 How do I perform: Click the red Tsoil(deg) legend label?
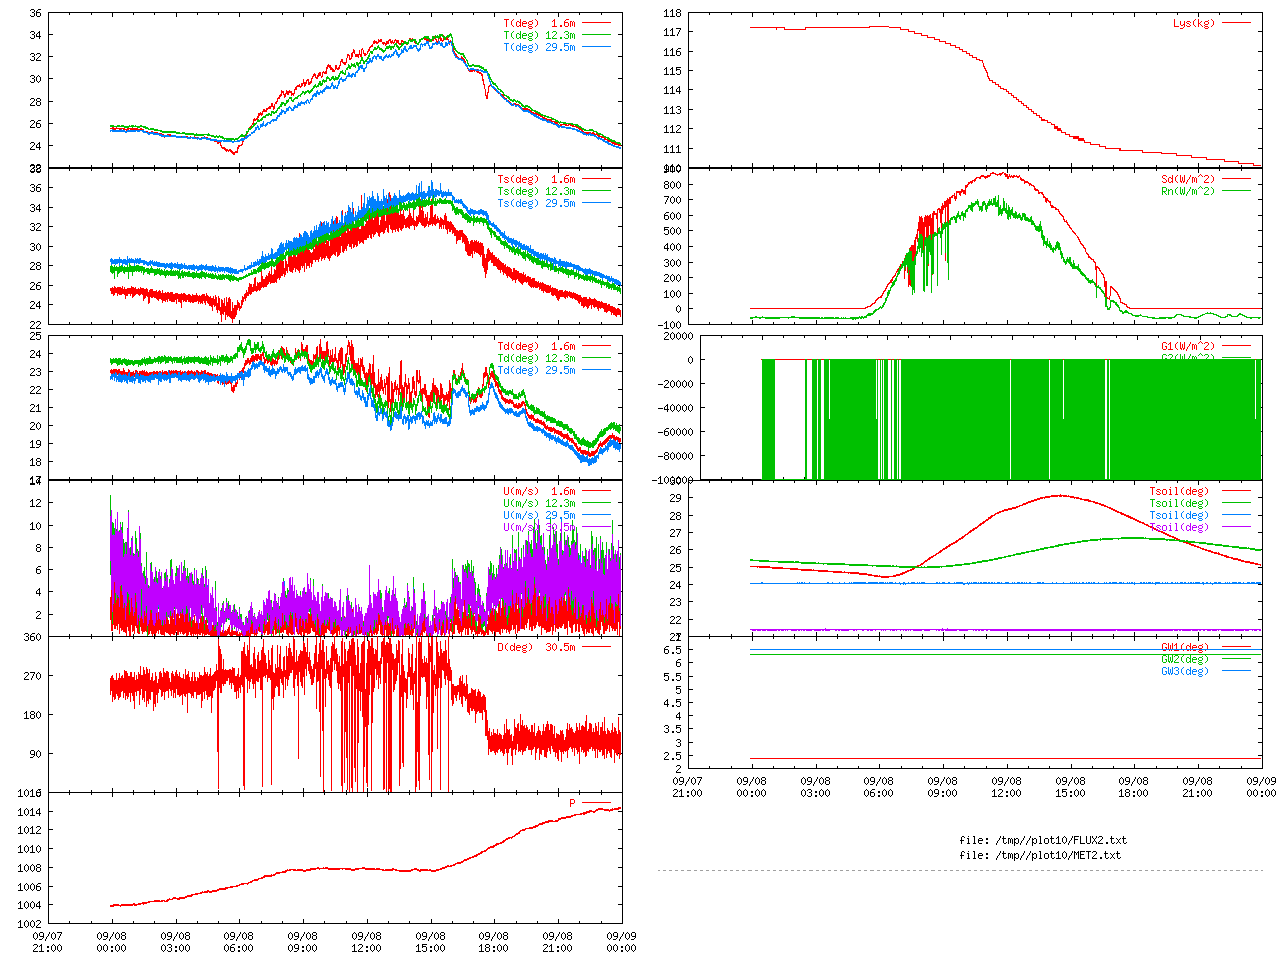click(x=1179, y=491)
